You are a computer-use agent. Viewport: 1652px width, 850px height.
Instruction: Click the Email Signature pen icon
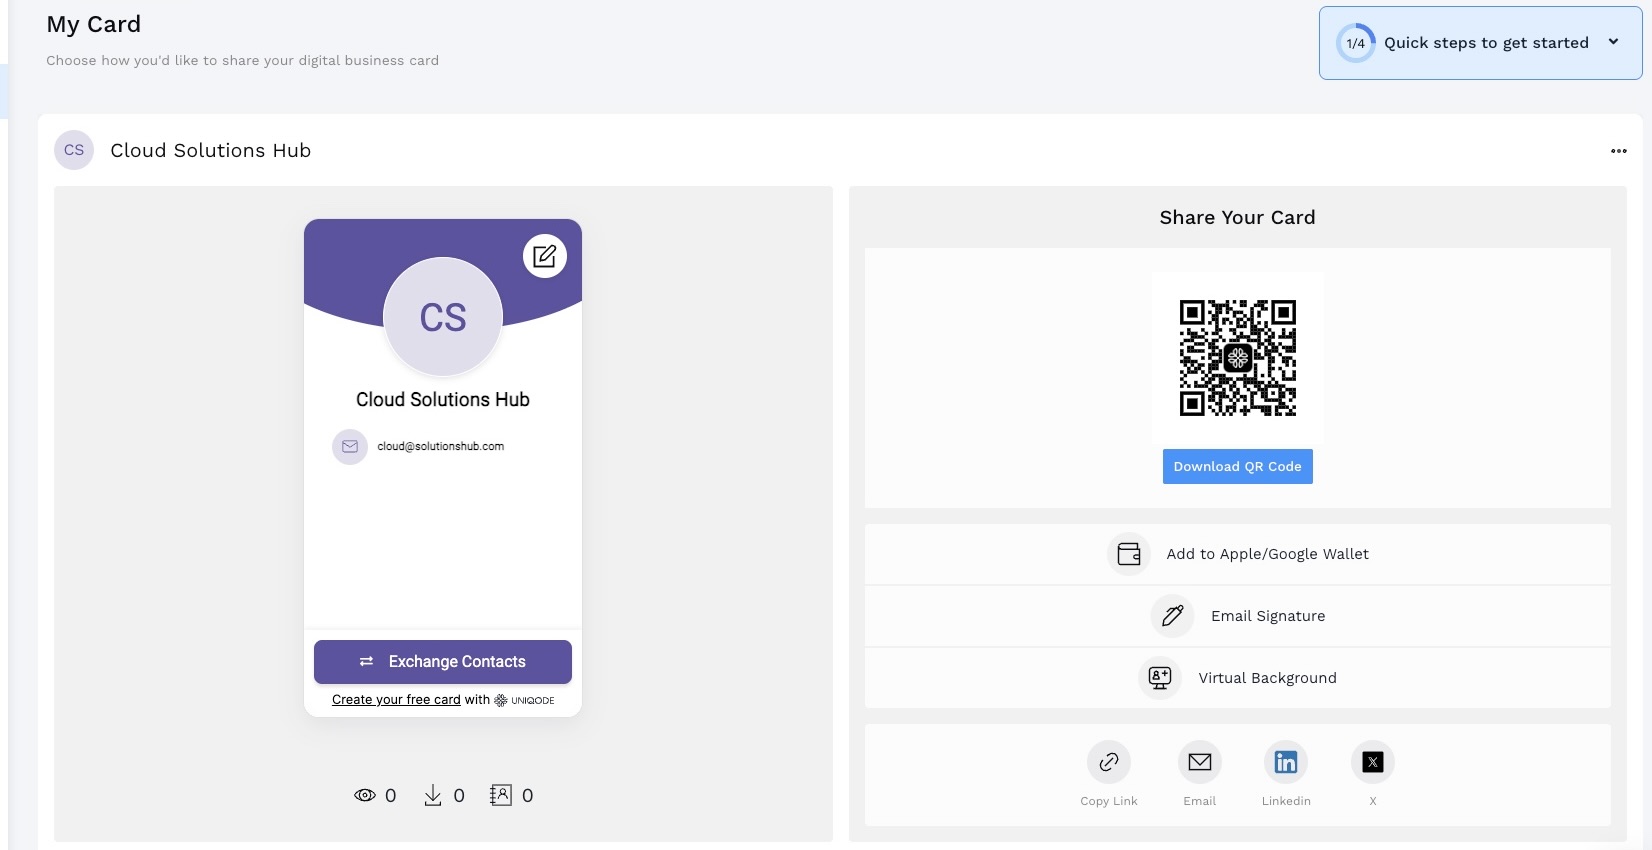point(1172,616)
